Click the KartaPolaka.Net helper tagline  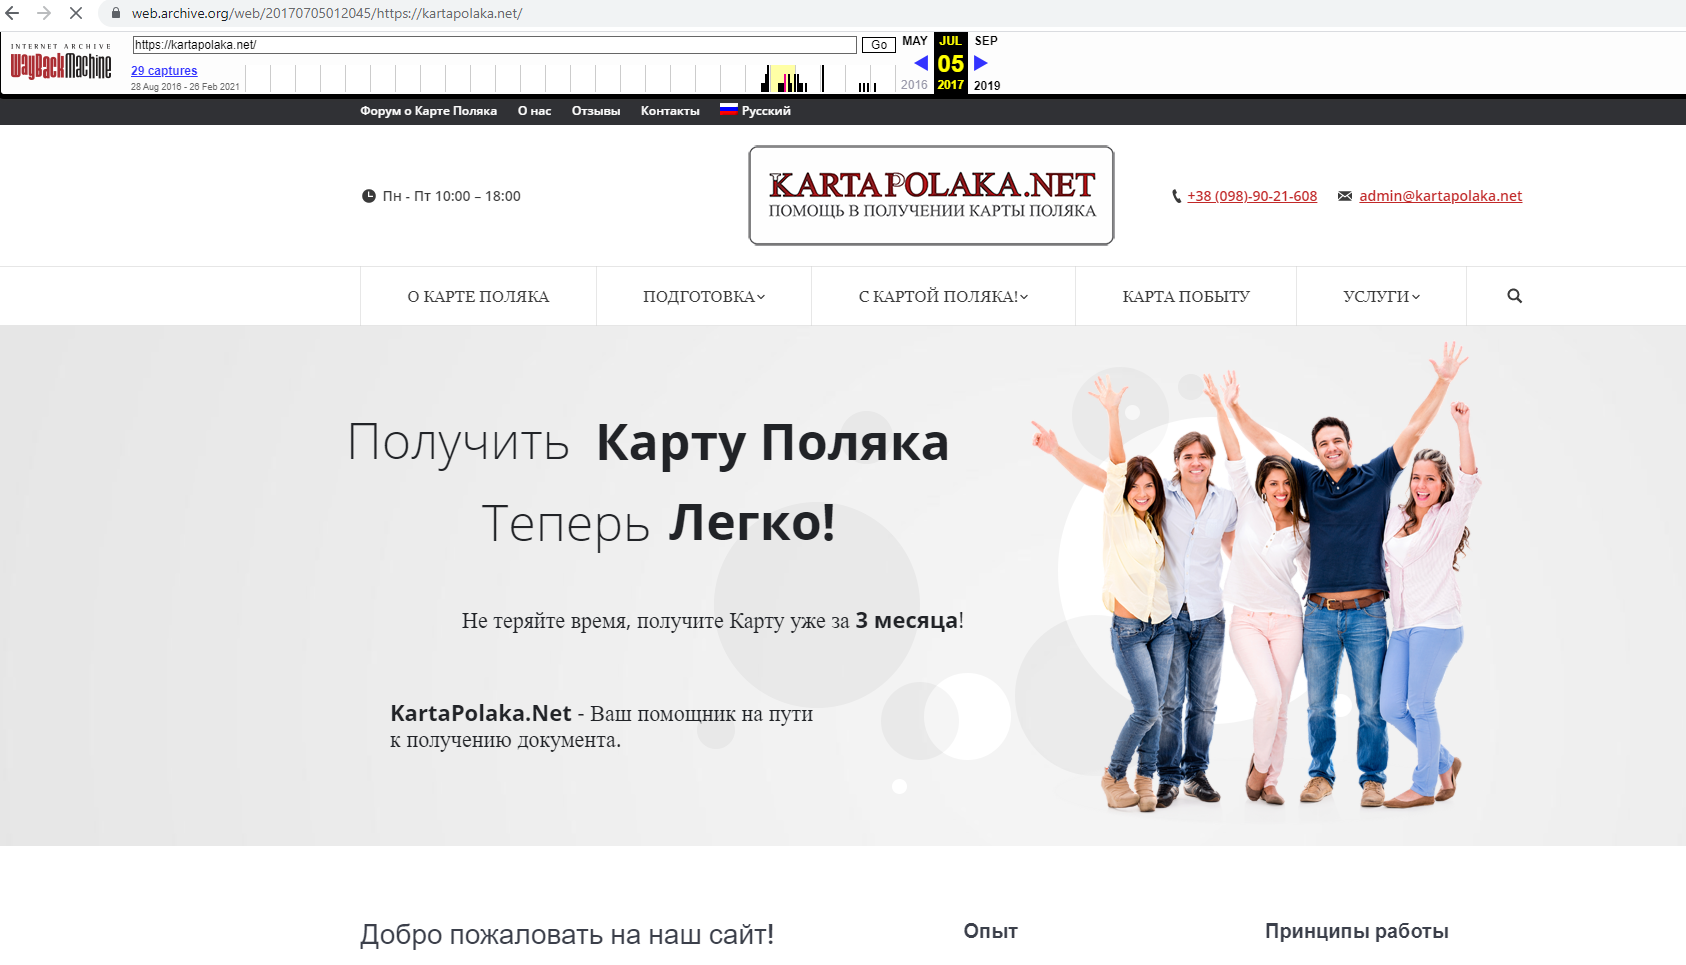point(601,726)
